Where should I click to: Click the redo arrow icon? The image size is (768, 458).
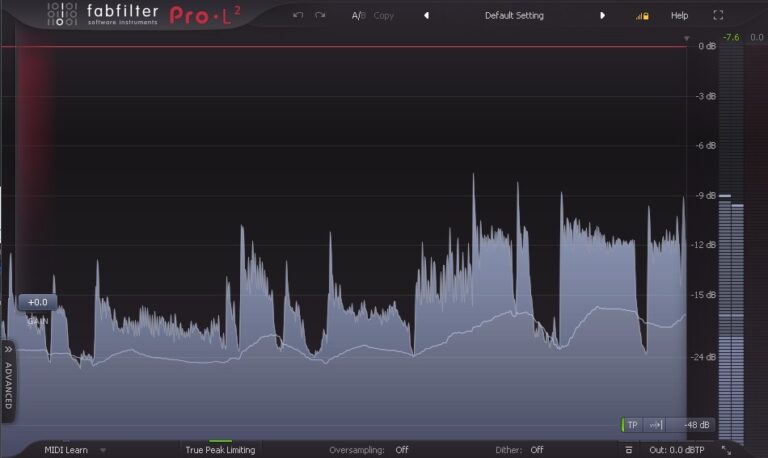pyautogui.click(x=320, y=15)
